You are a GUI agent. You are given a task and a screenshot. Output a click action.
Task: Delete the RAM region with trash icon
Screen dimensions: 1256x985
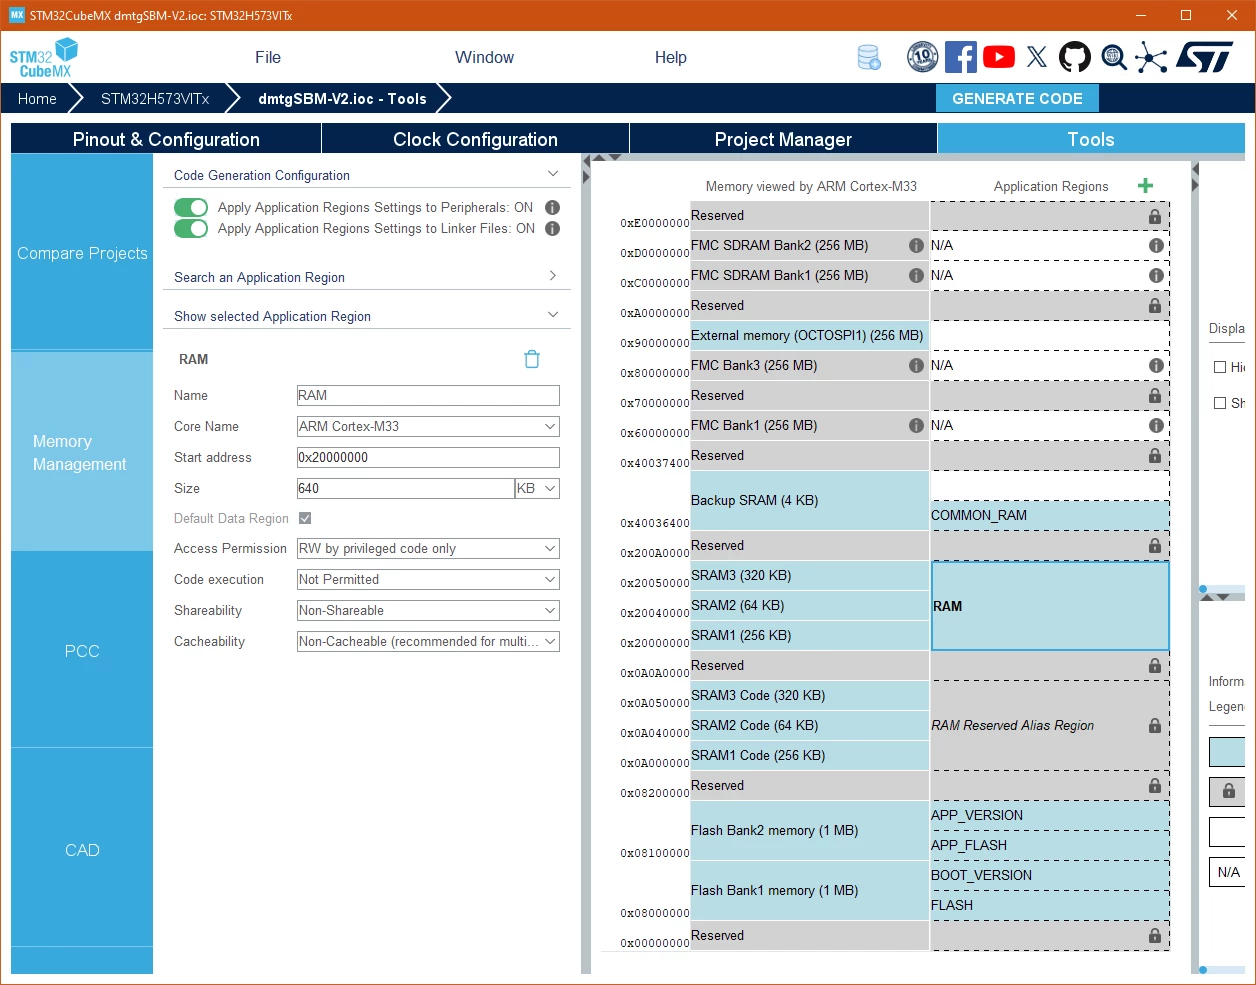(532, 359)
